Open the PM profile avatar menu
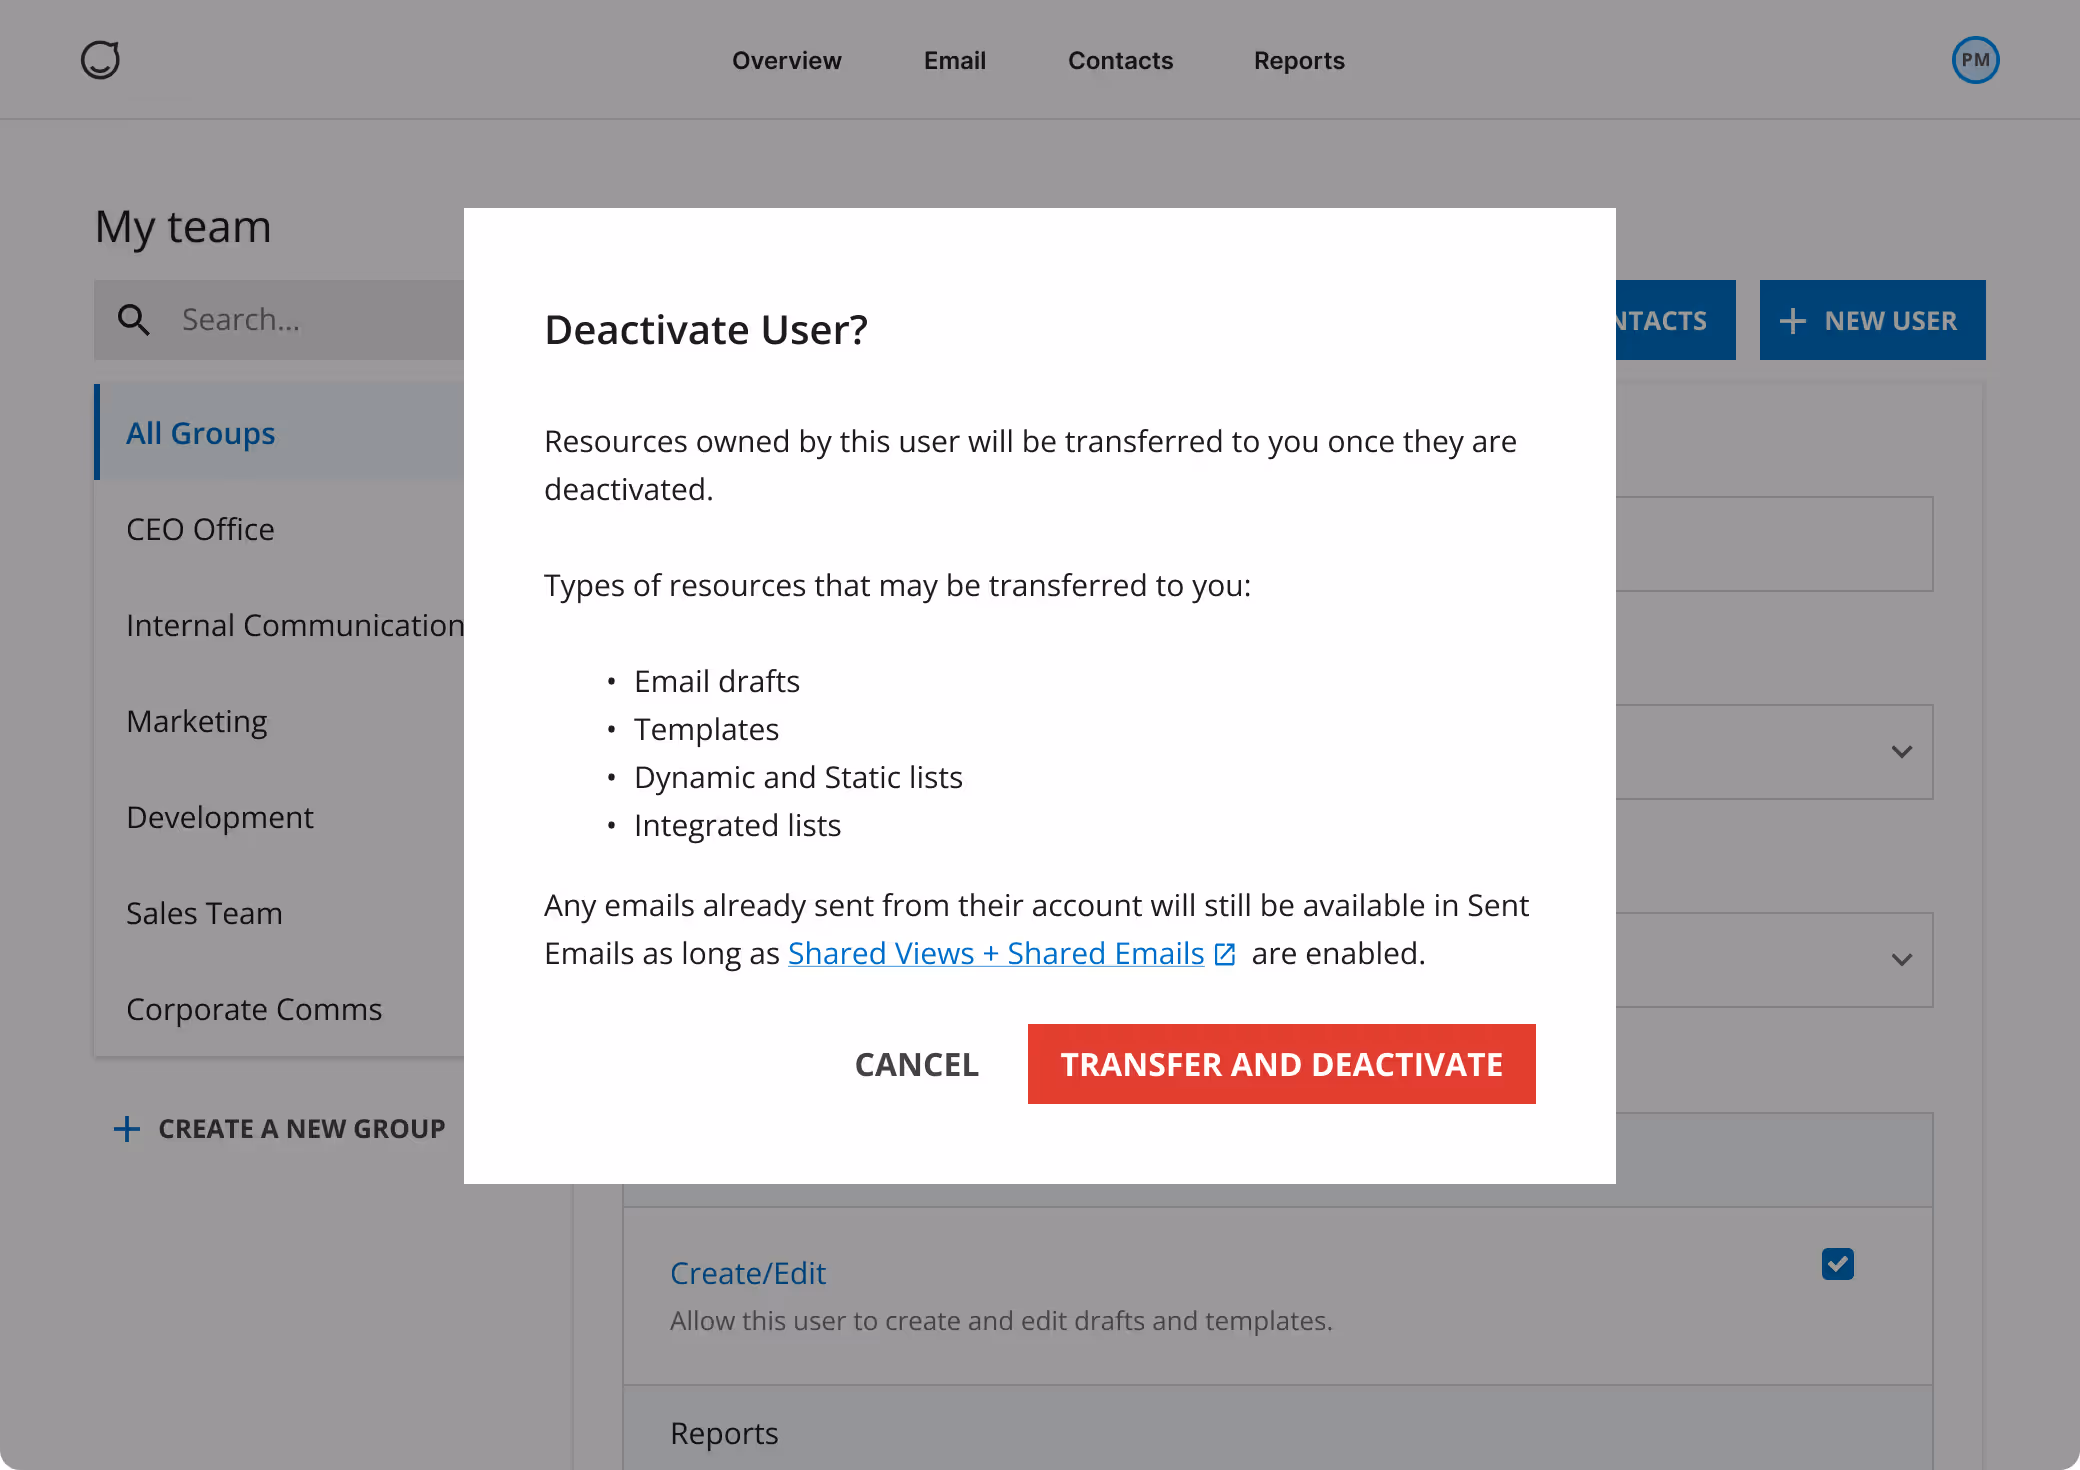 [x=1975, y=59]
